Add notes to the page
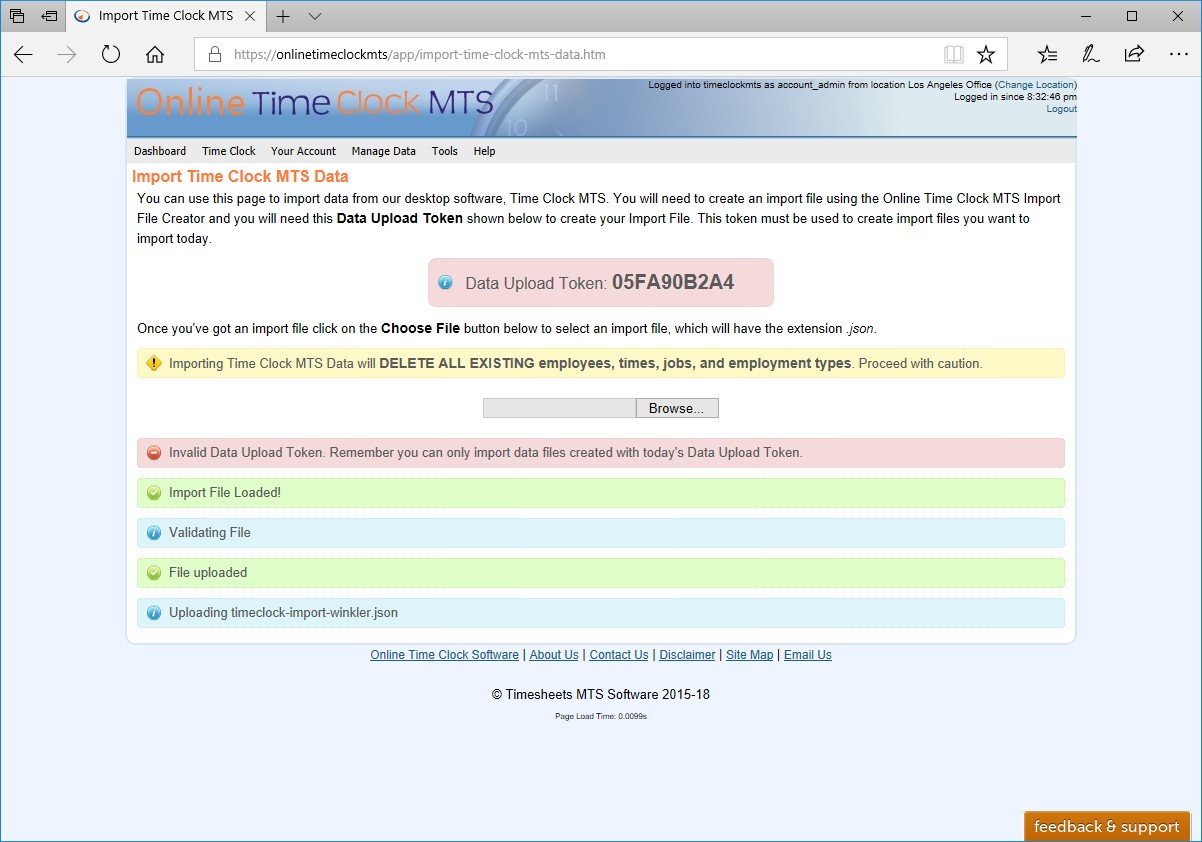 (x=1091, y=55)
